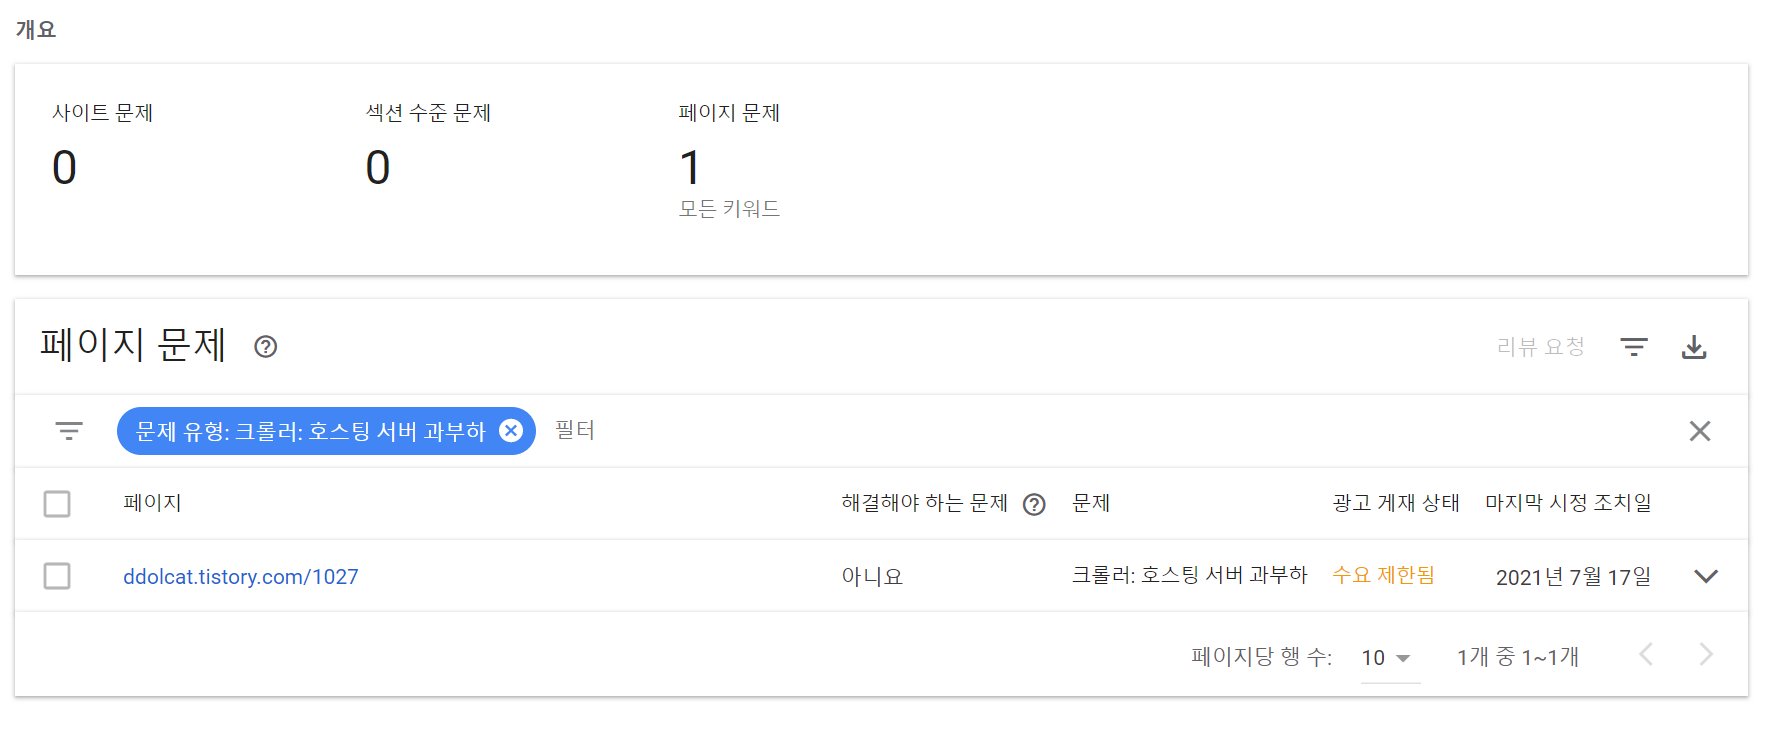Screen dimensions: 1767x733
Task: Open the filter options icon near 리뷰 요청
Action: (x=1634, y=347)
